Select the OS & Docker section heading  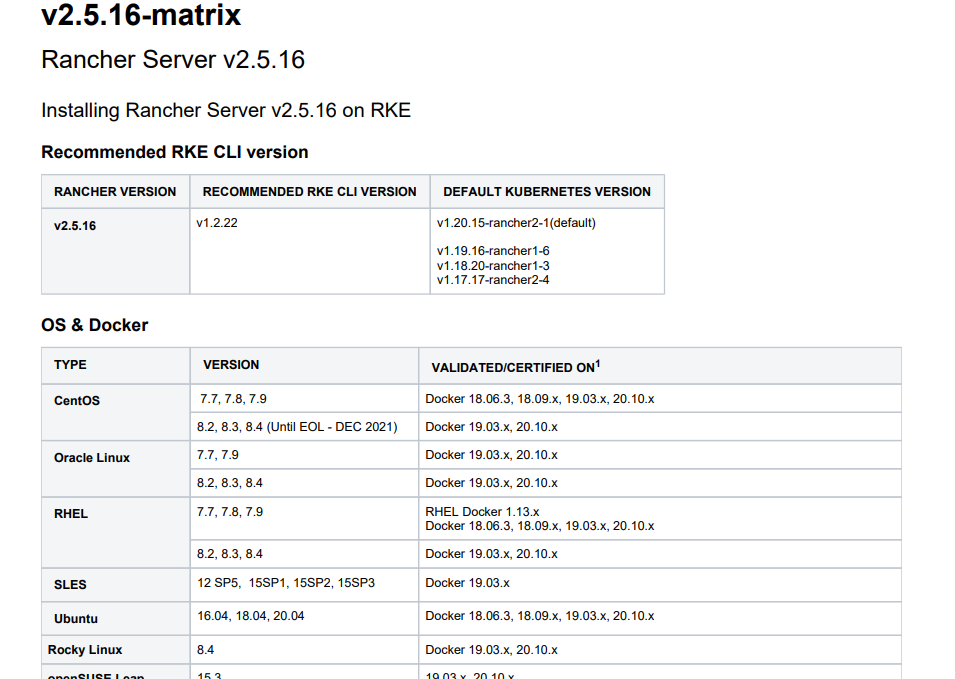(x=94, y=325)
